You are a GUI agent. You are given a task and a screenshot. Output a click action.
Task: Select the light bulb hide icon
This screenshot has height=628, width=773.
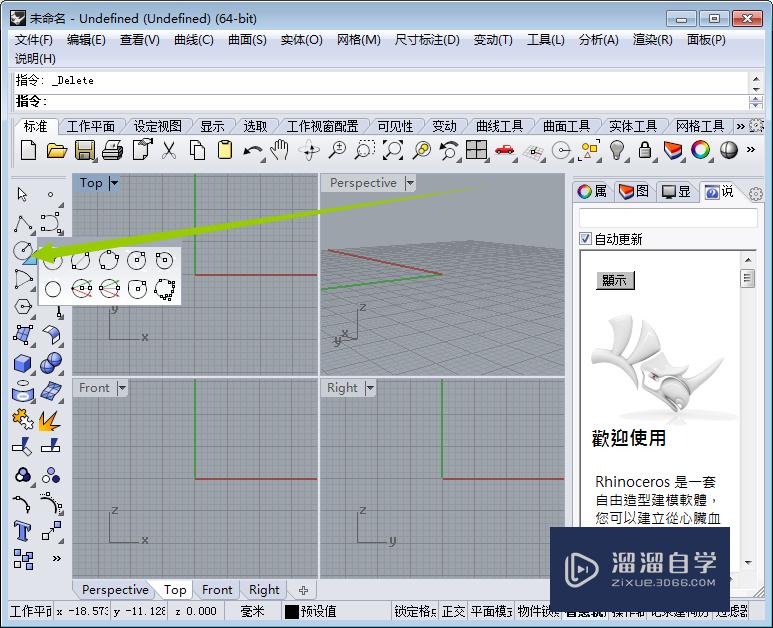[617, 150]
